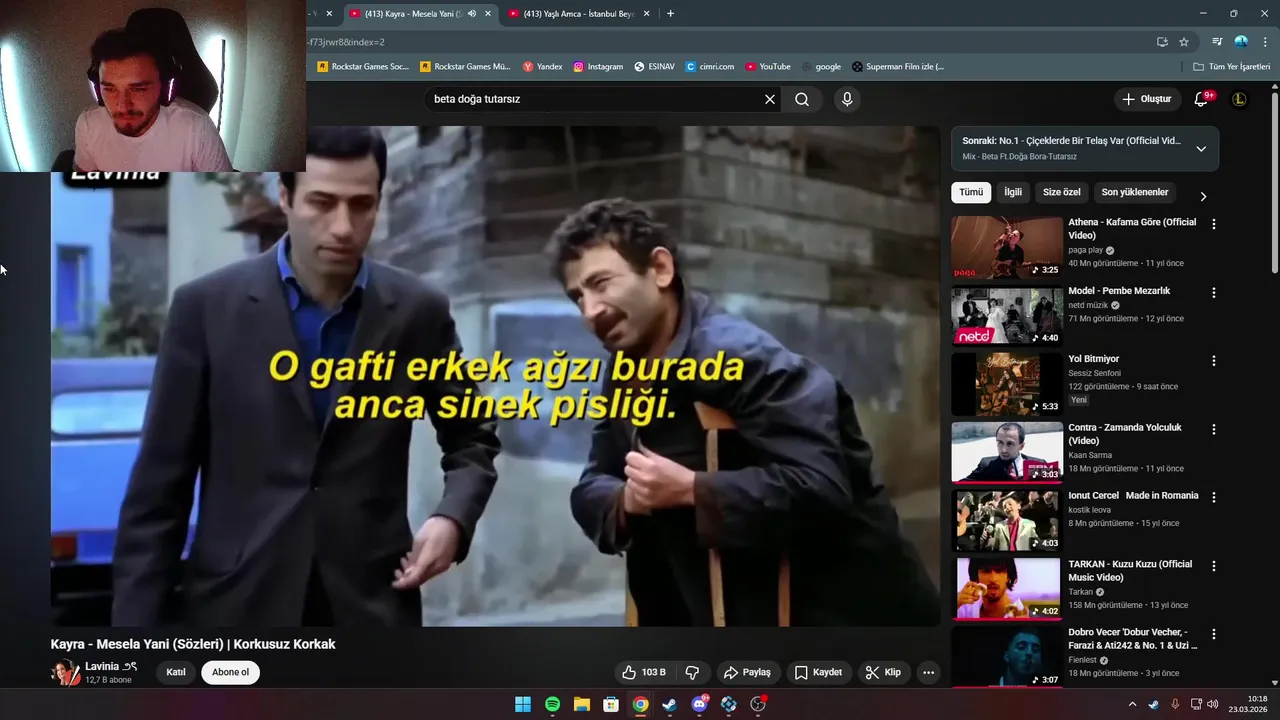This screenshot has width=1280, height=720.
Task: Open File Explorer from the taskbar
Action: 581,704
